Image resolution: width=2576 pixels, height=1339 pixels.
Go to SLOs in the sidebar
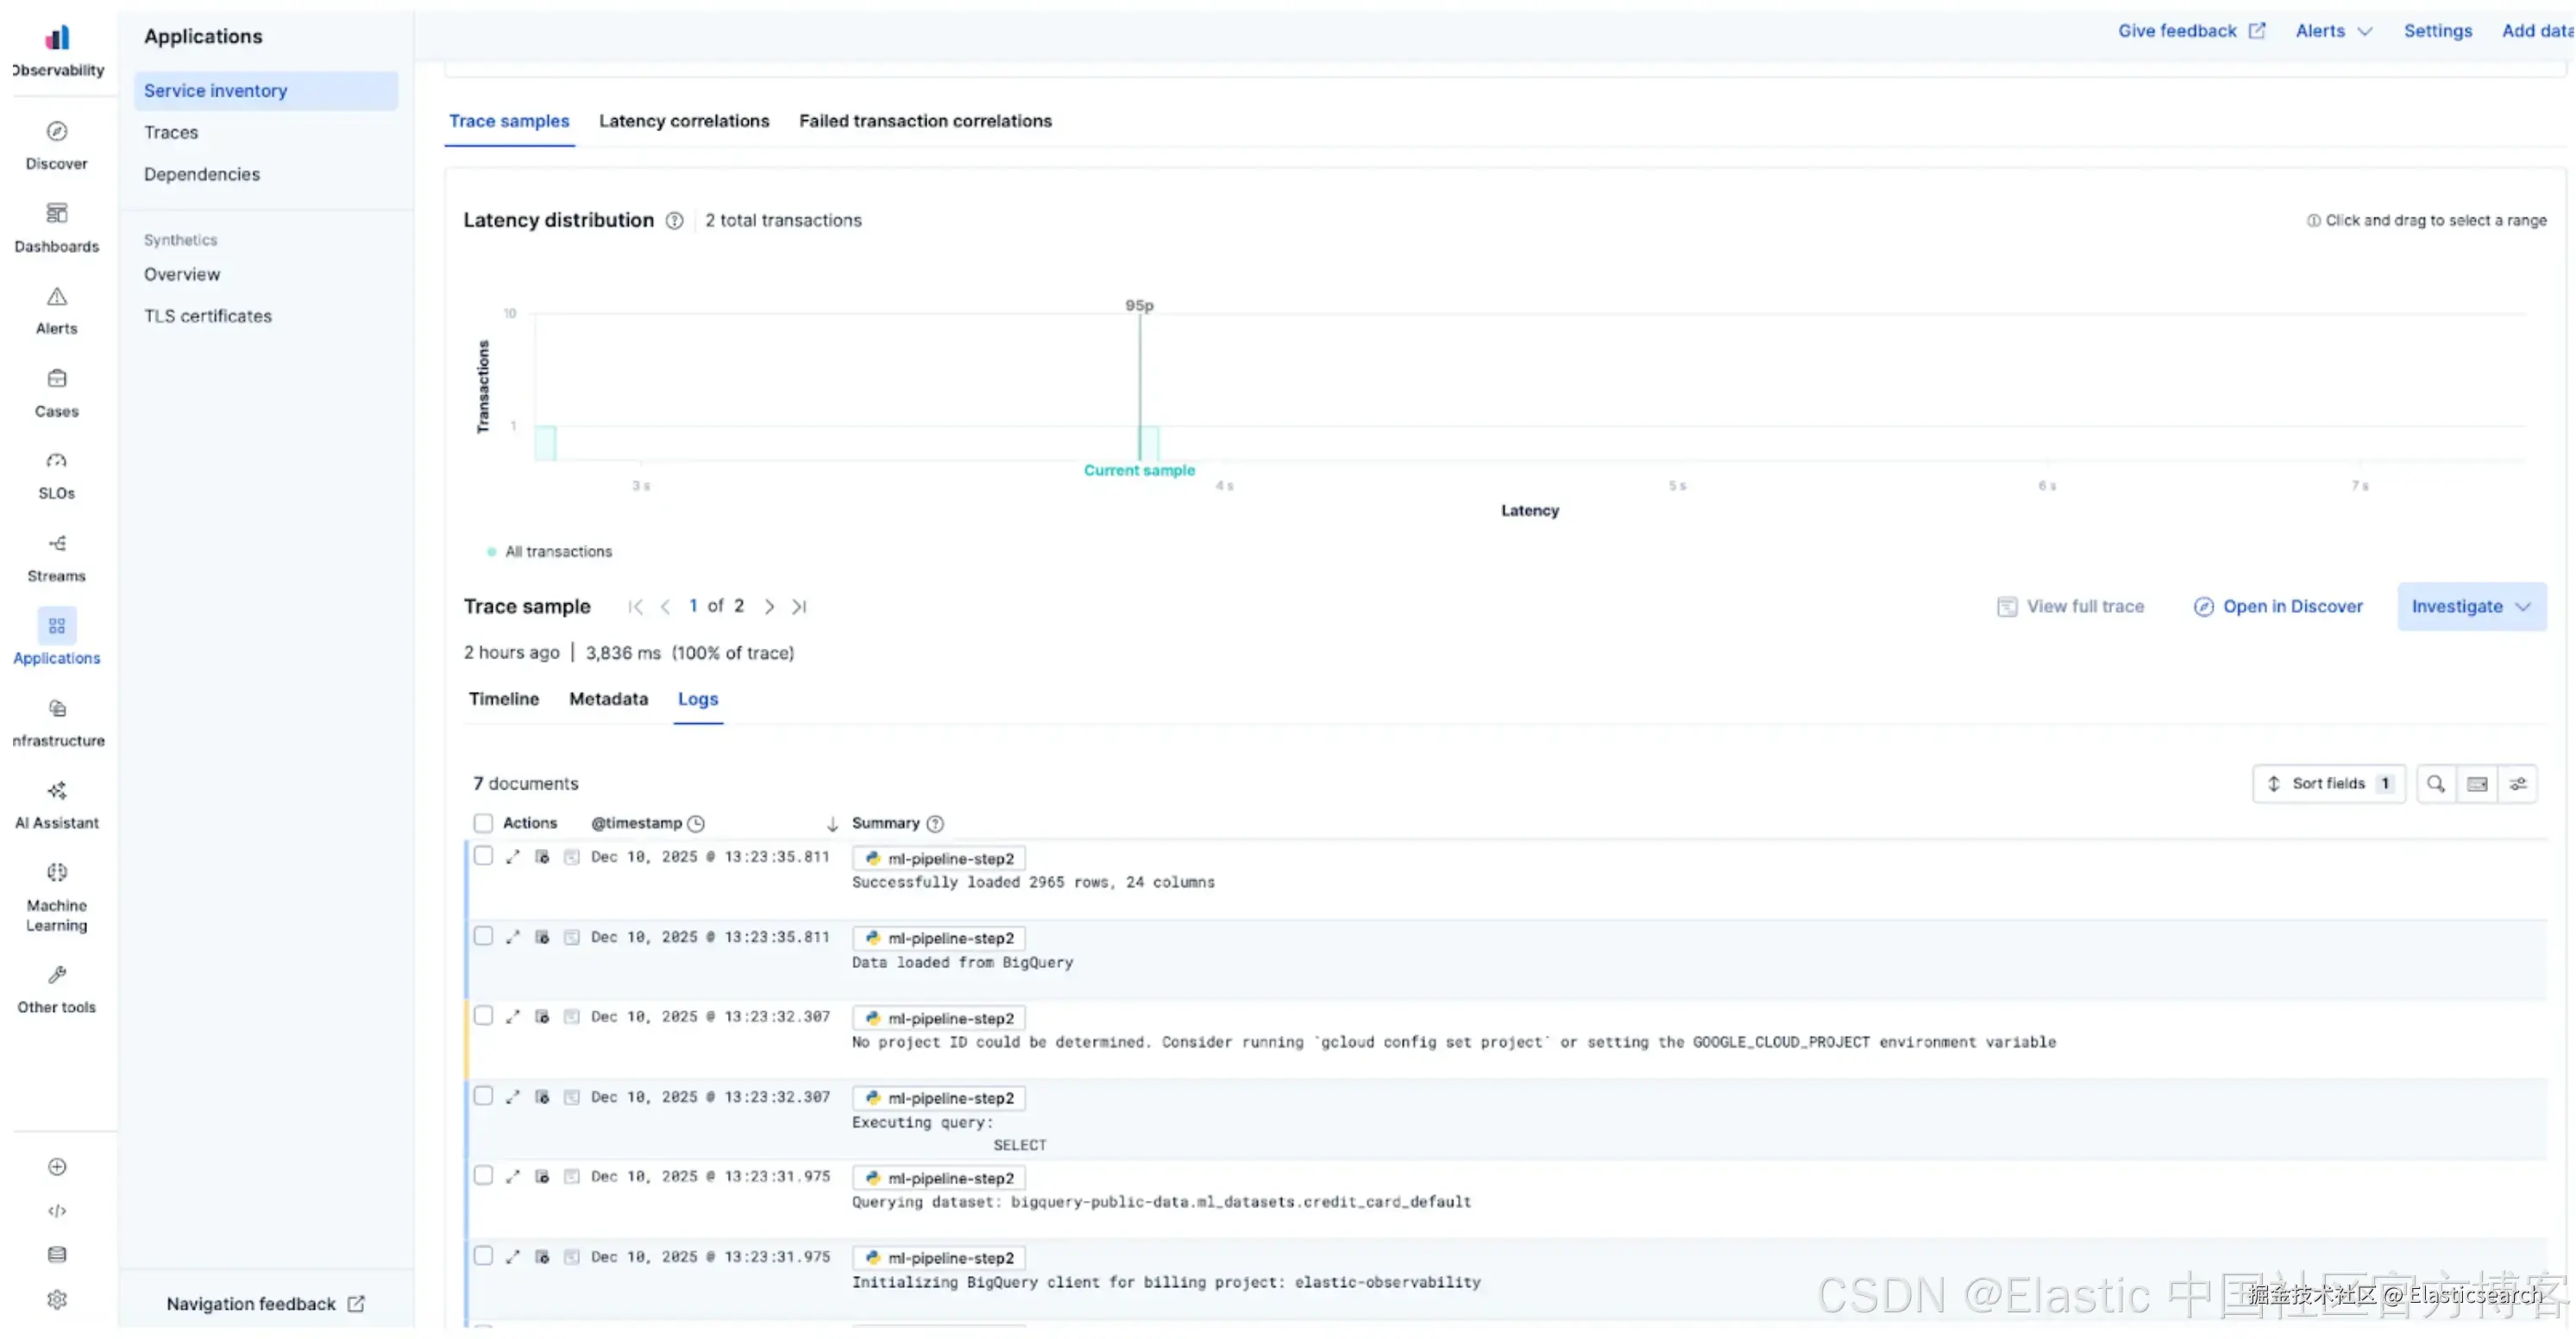pyautogui.click(x=57, y=462)
